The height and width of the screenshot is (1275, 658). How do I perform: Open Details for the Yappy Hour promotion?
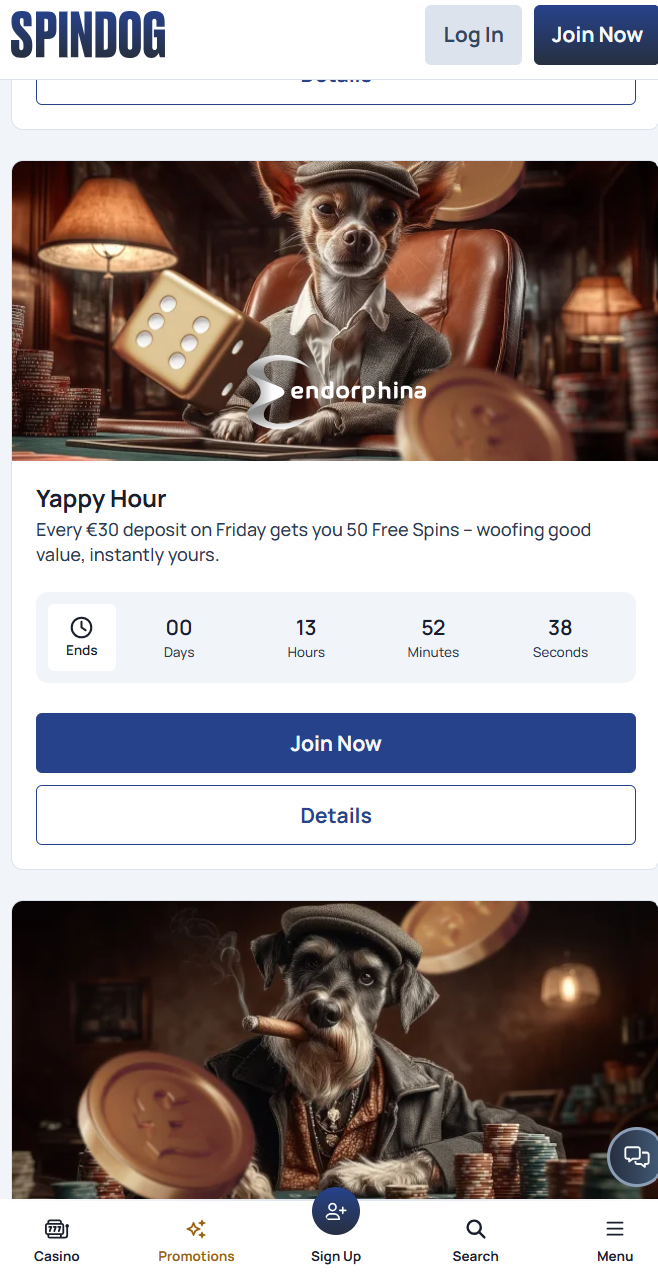(x=336, y=815)
